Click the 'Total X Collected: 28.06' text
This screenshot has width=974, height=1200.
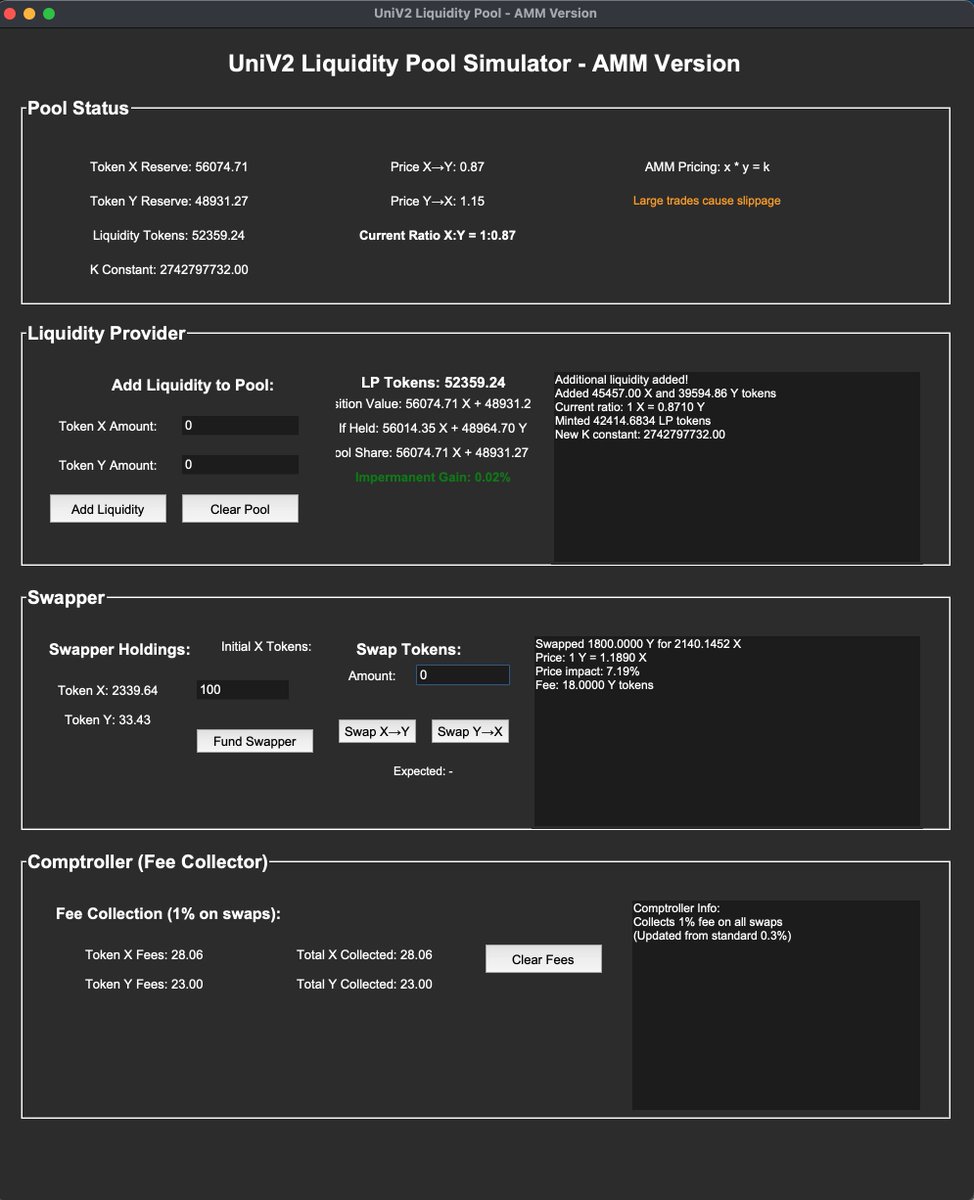click(365, 955)
